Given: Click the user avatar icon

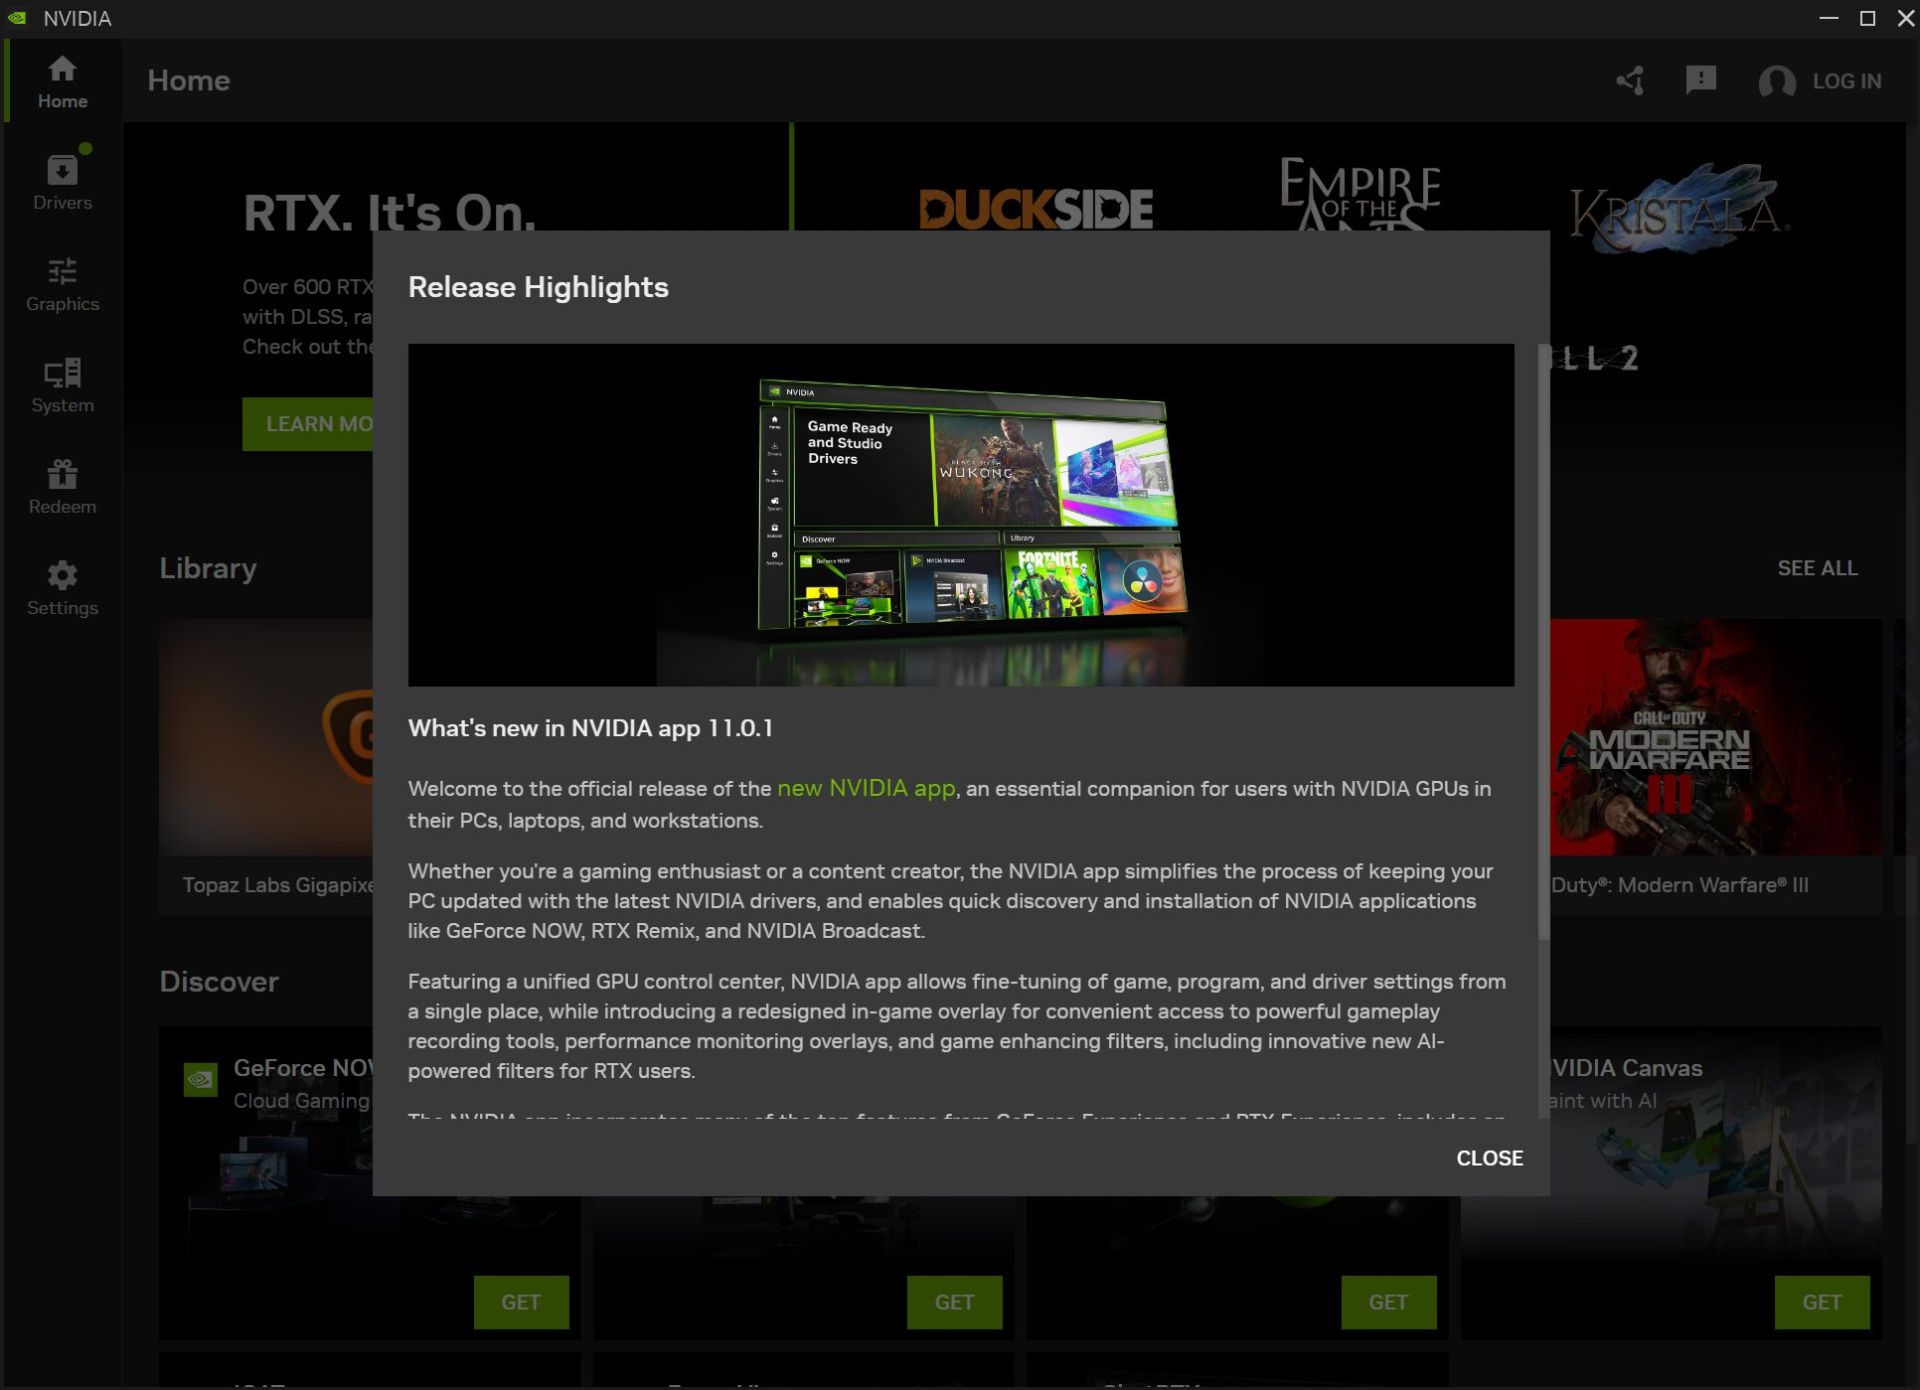Looking at the screenshot, I should click(1776, 81).
